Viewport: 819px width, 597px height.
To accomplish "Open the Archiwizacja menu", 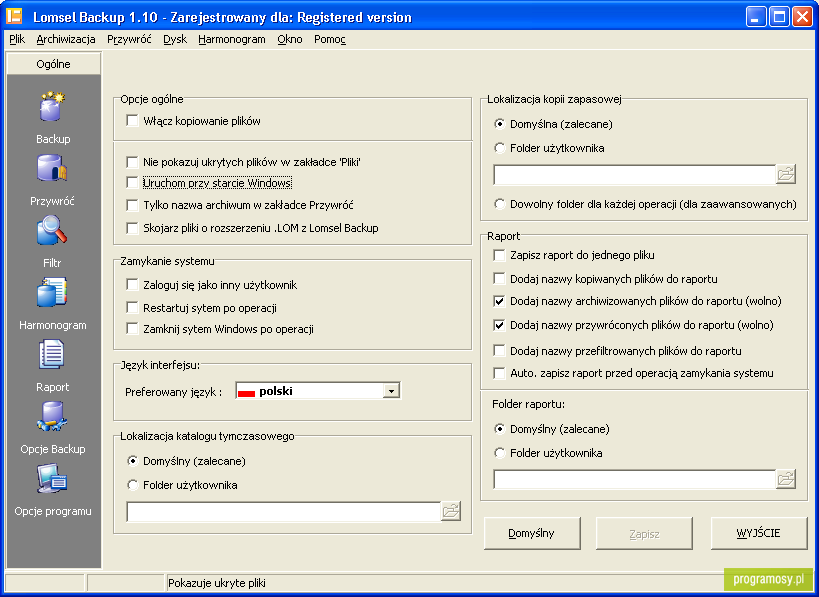I will click(66, 39).
